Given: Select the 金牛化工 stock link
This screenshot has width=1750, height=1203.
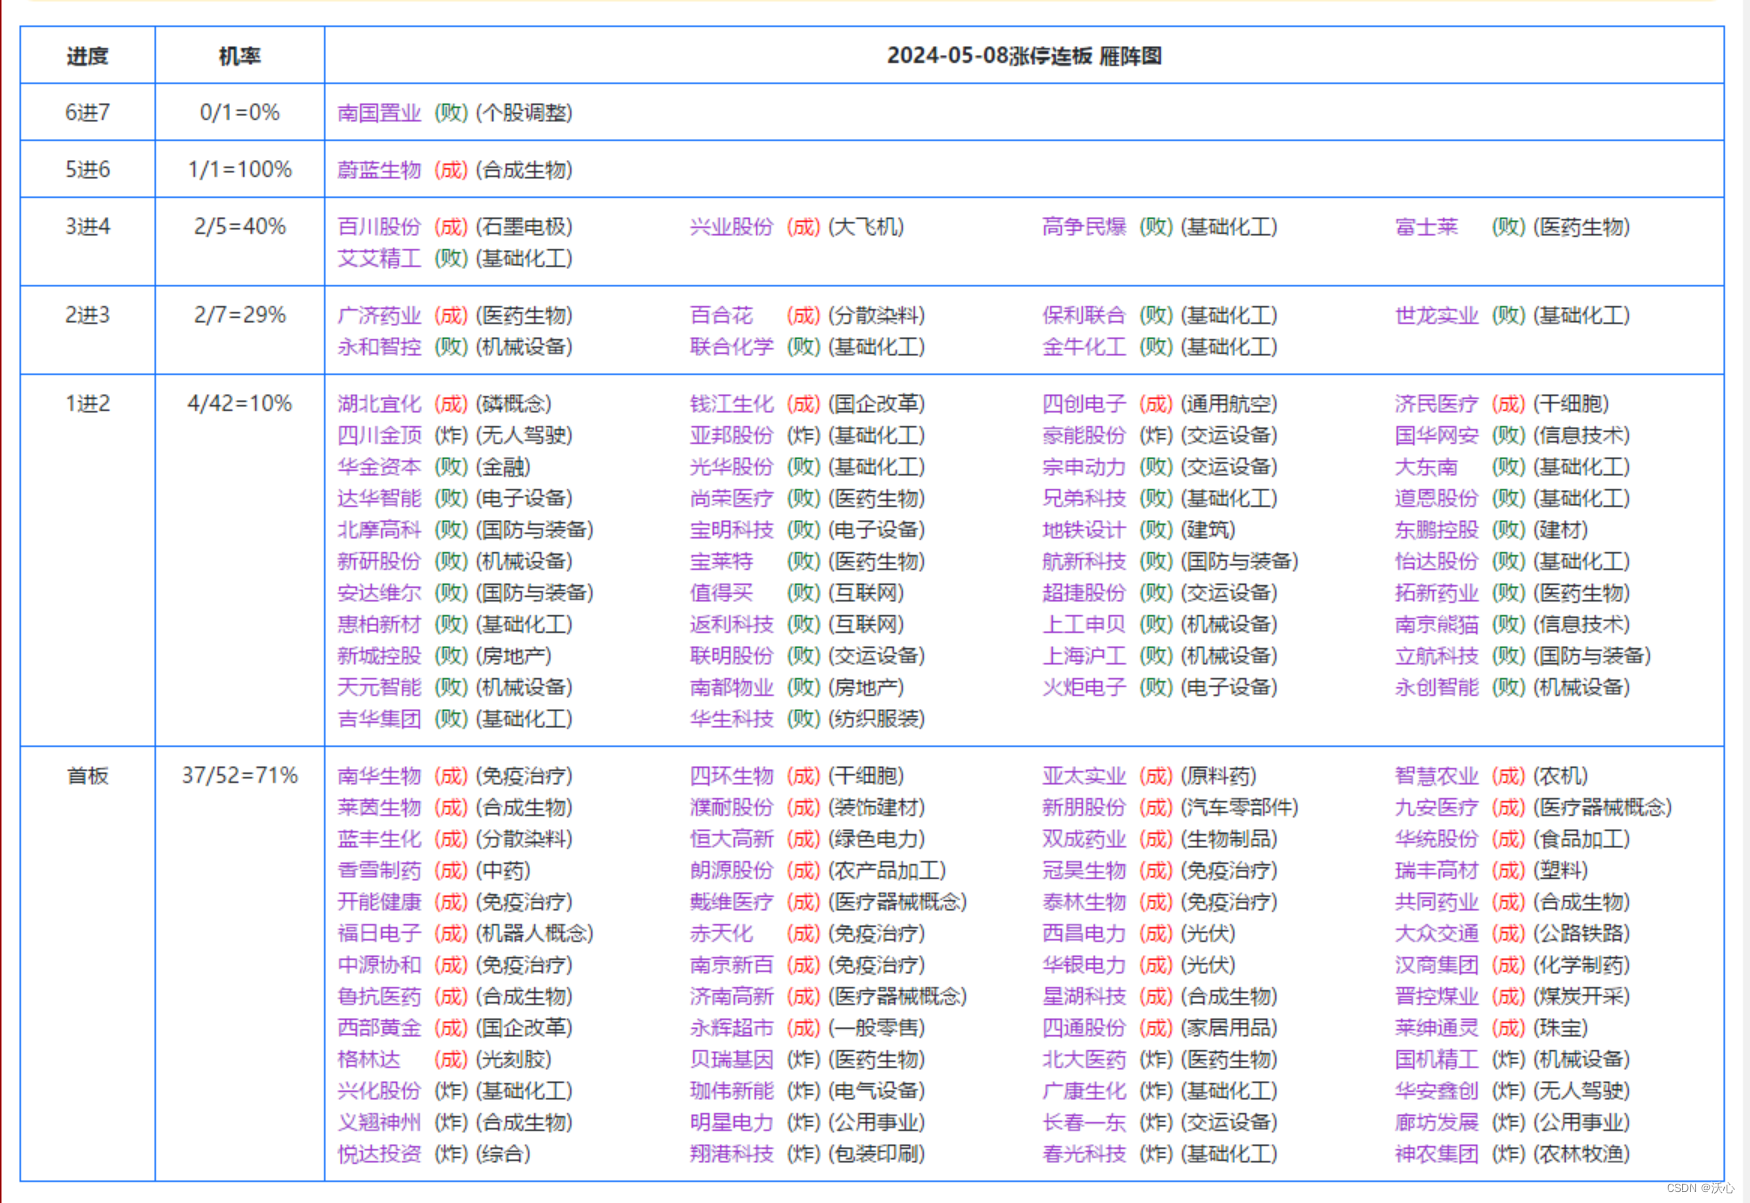Looking at the screenshot, I should point(1084,347).
